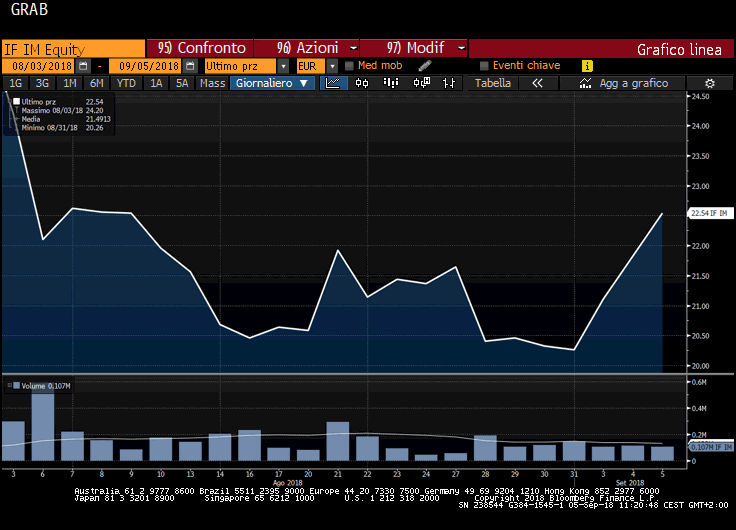
Task: Click the Volume legend color swatch
Action: 15,384
